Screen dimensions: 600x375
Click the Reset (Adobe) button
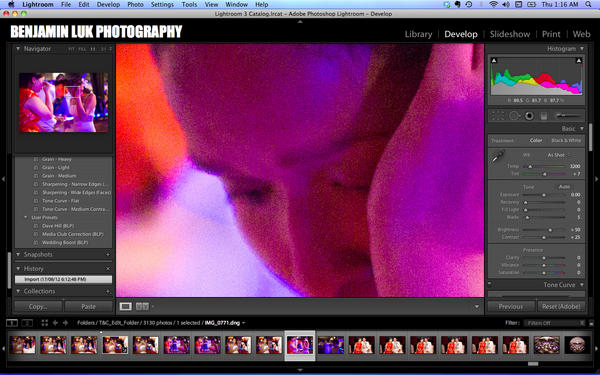click(561, 307)
